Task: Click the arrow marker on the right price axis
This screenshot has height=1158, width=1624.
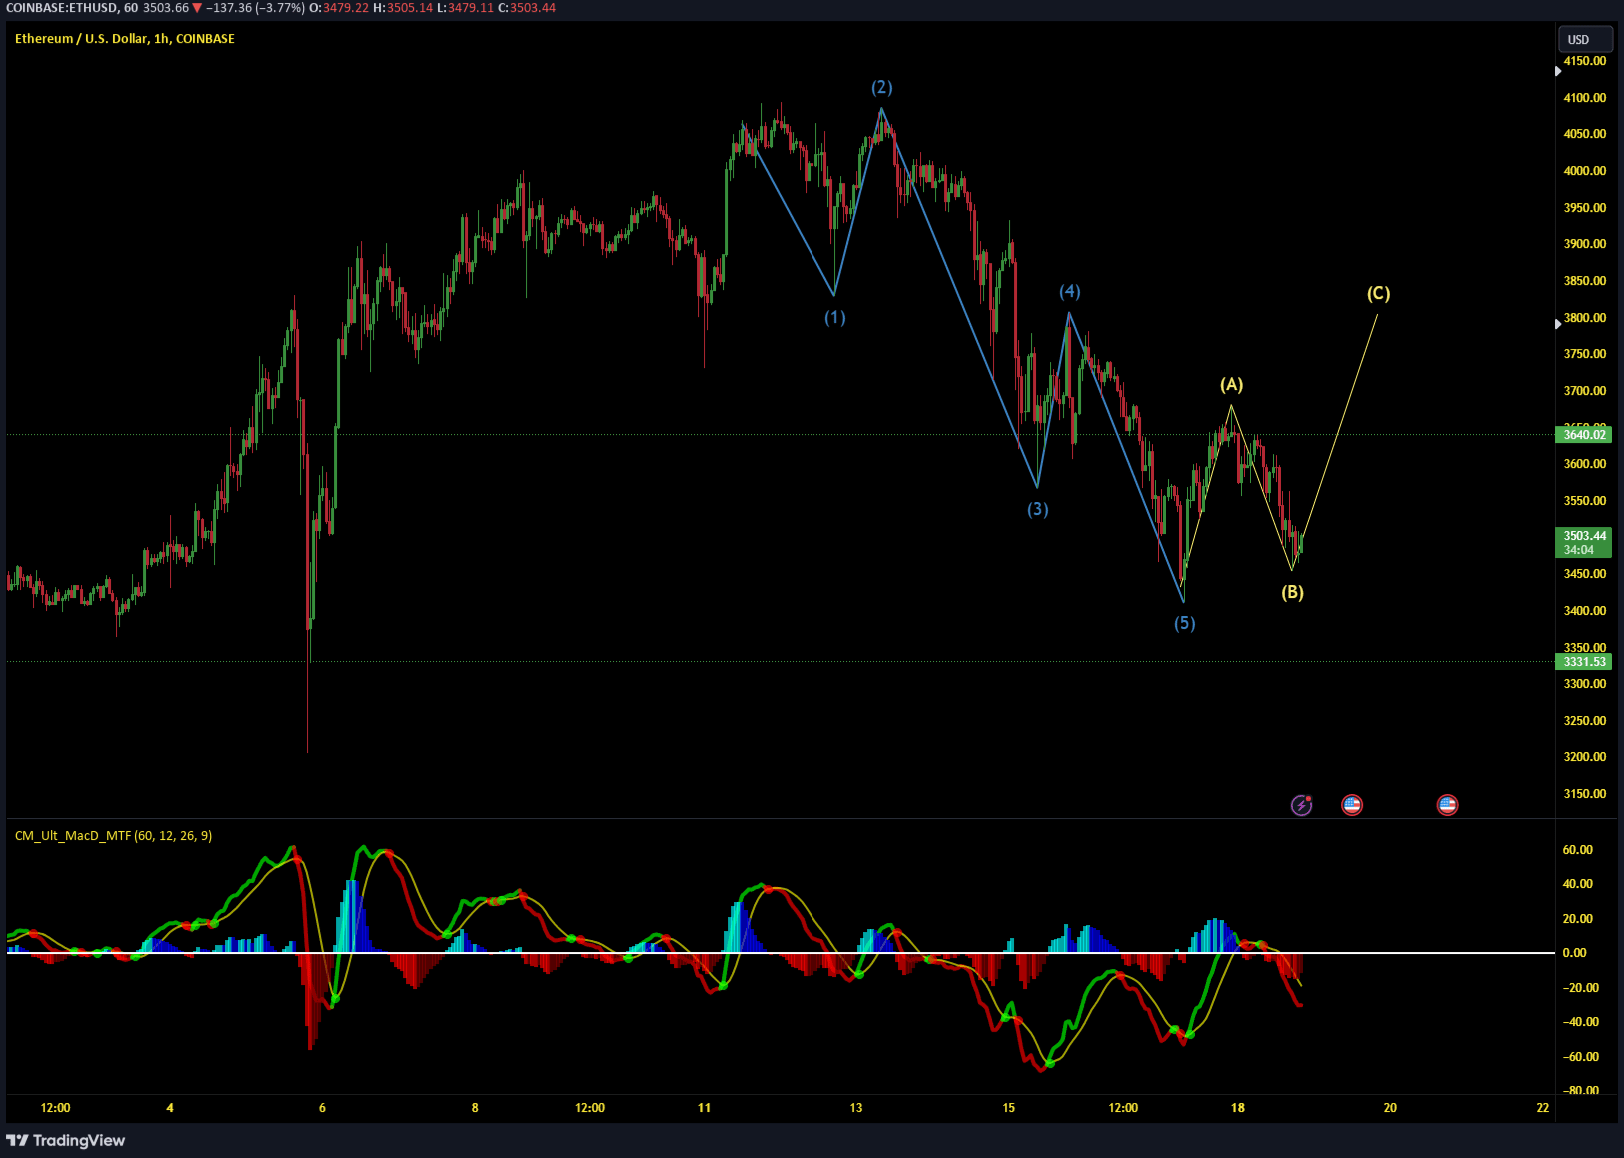Action: point(1560,323)
